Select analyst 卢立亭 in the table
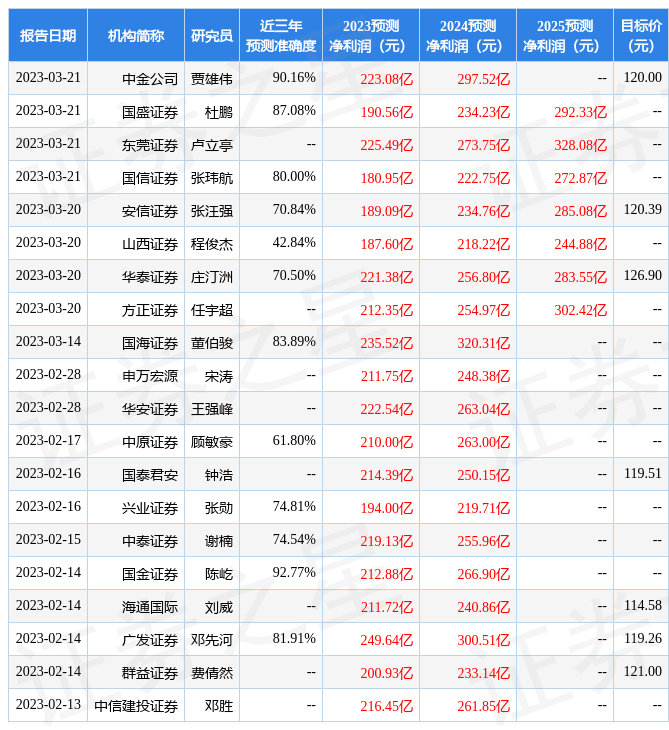Screen dimensions: 669x730 (212, 145)
